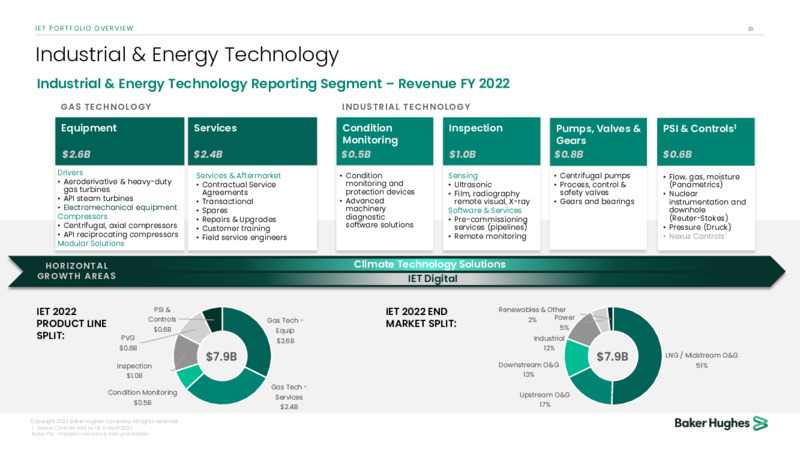The image size is (800, 450).
Task: Click the 'GAS TECHNOLOGY' section label
Action: click(x=106, y=107)
